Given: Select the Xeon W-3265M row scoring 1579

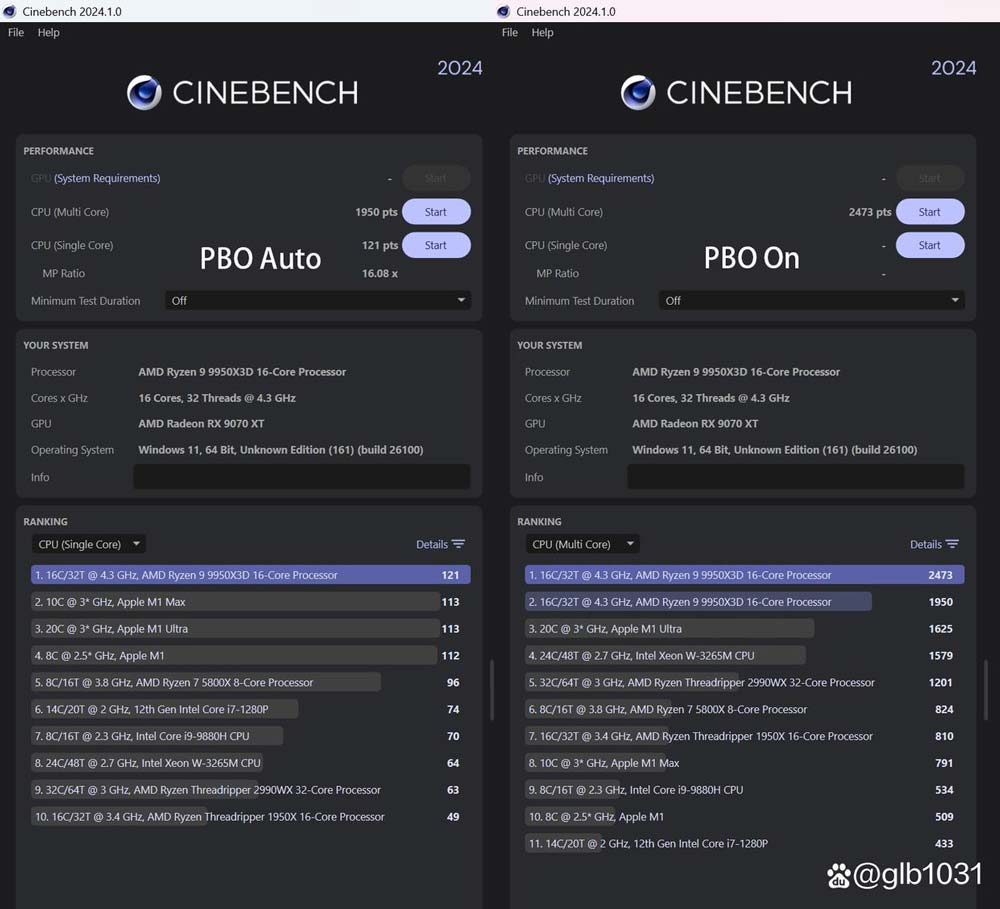Looking at the screenshot, I should coord(744,655).
